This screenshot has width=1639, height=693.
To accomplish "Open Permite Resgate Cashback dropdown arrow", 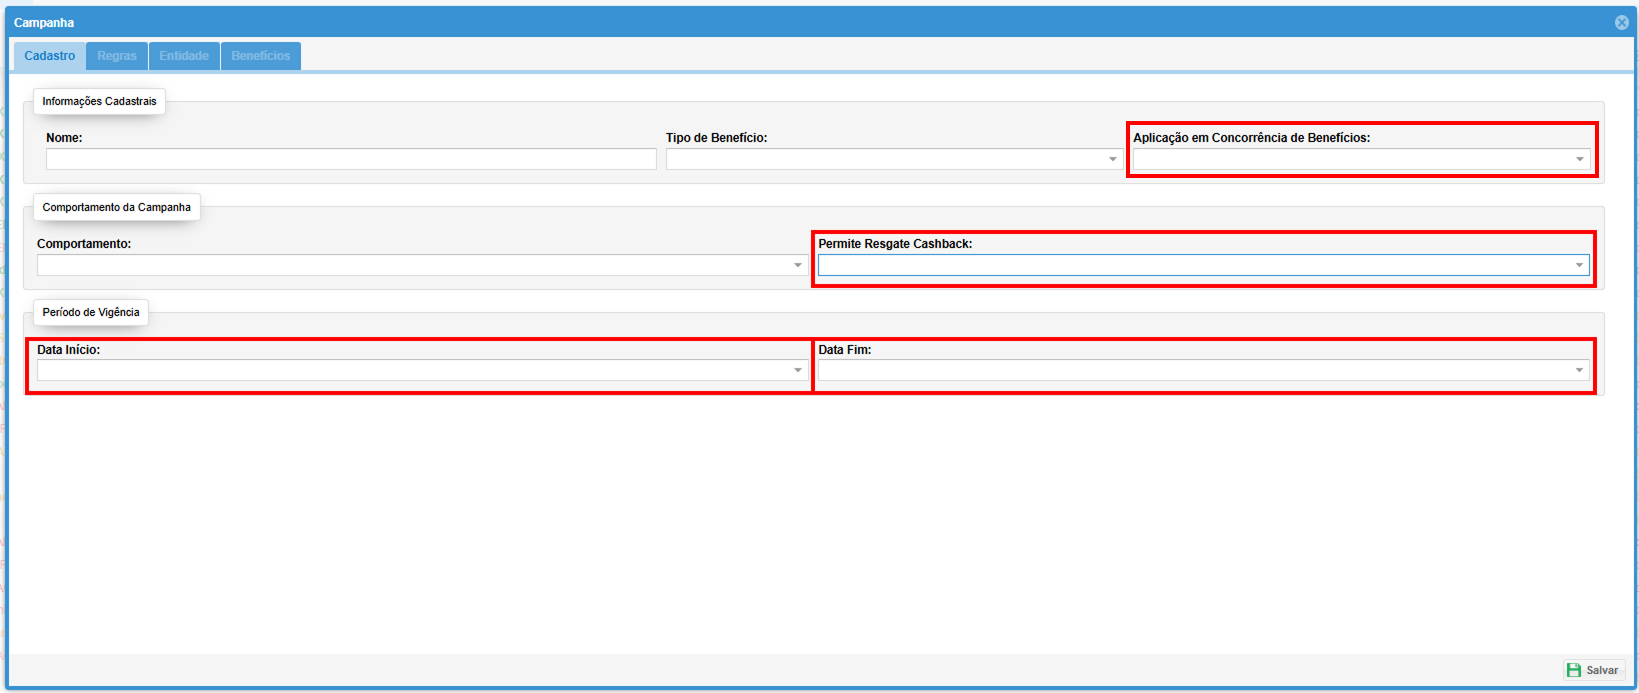I will [1579, 265].
